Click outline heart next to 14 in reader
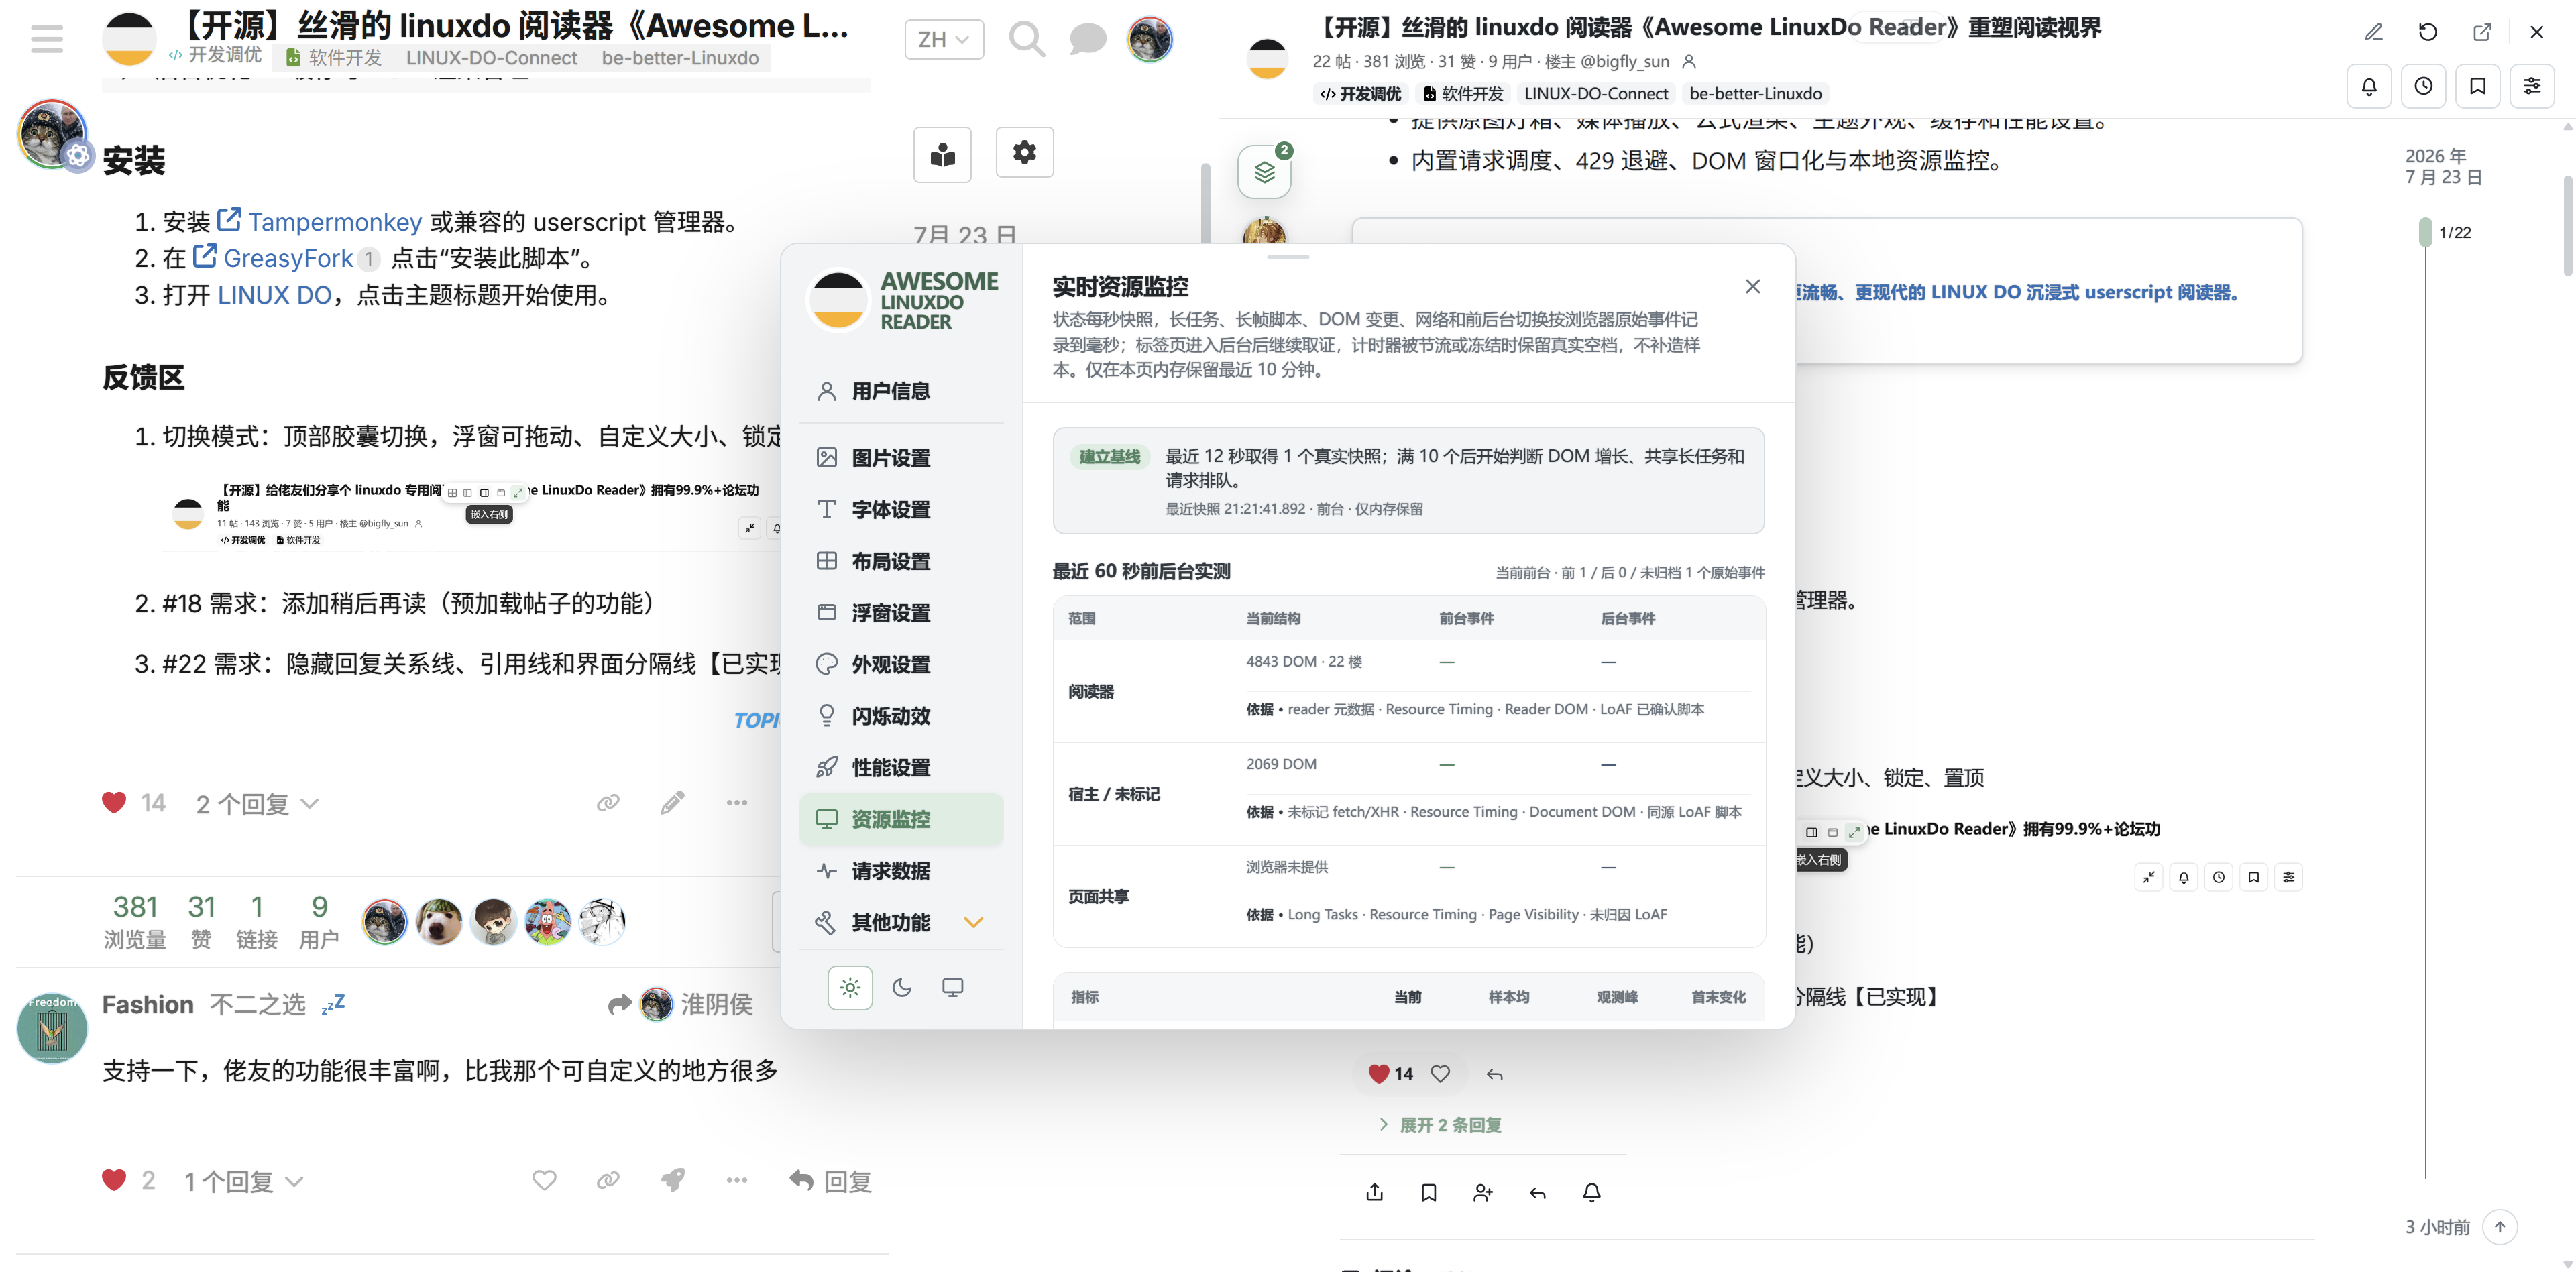This screenshot has width=2576, height=1272. point(1440,1073)
